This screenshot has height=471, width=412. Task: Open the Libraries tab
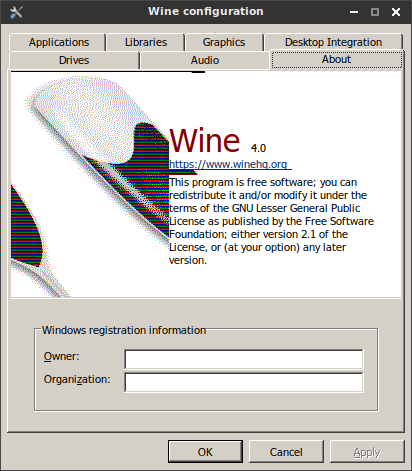tap(146, 42)
